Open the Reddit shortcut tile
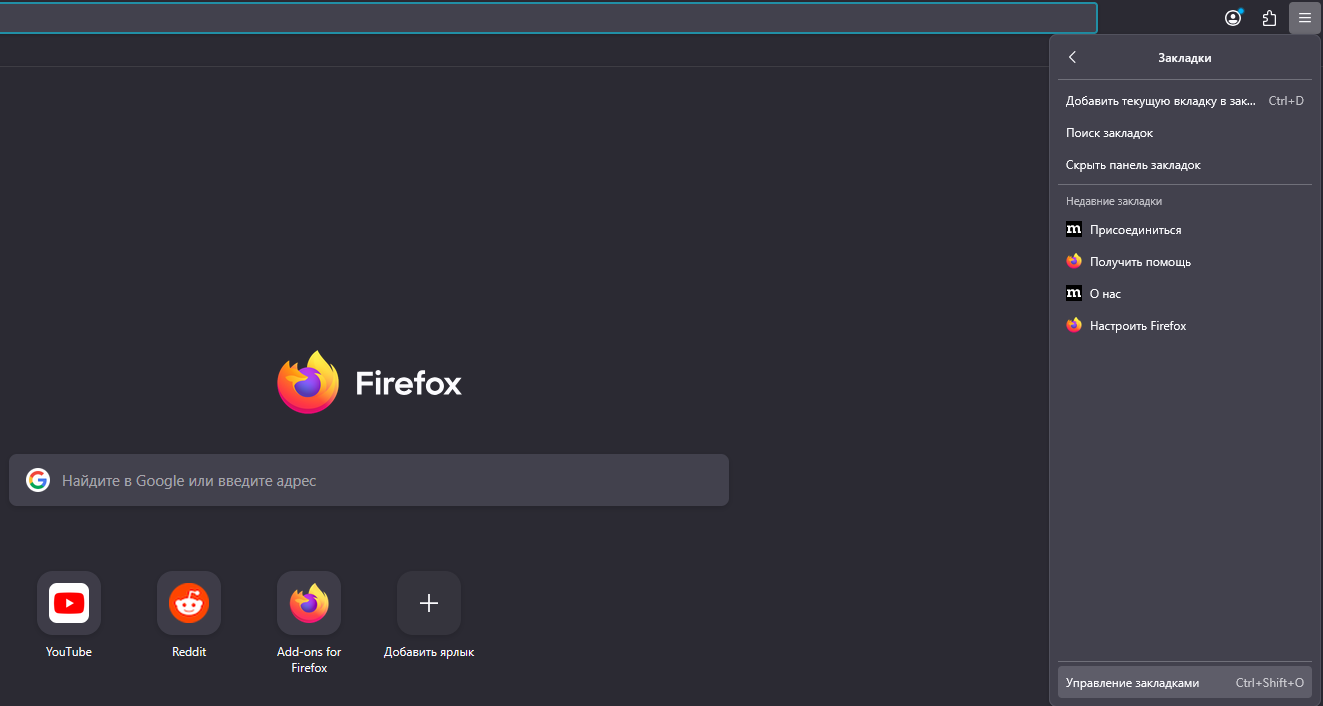The image size is (1323, 706). (x=189, y=603)
